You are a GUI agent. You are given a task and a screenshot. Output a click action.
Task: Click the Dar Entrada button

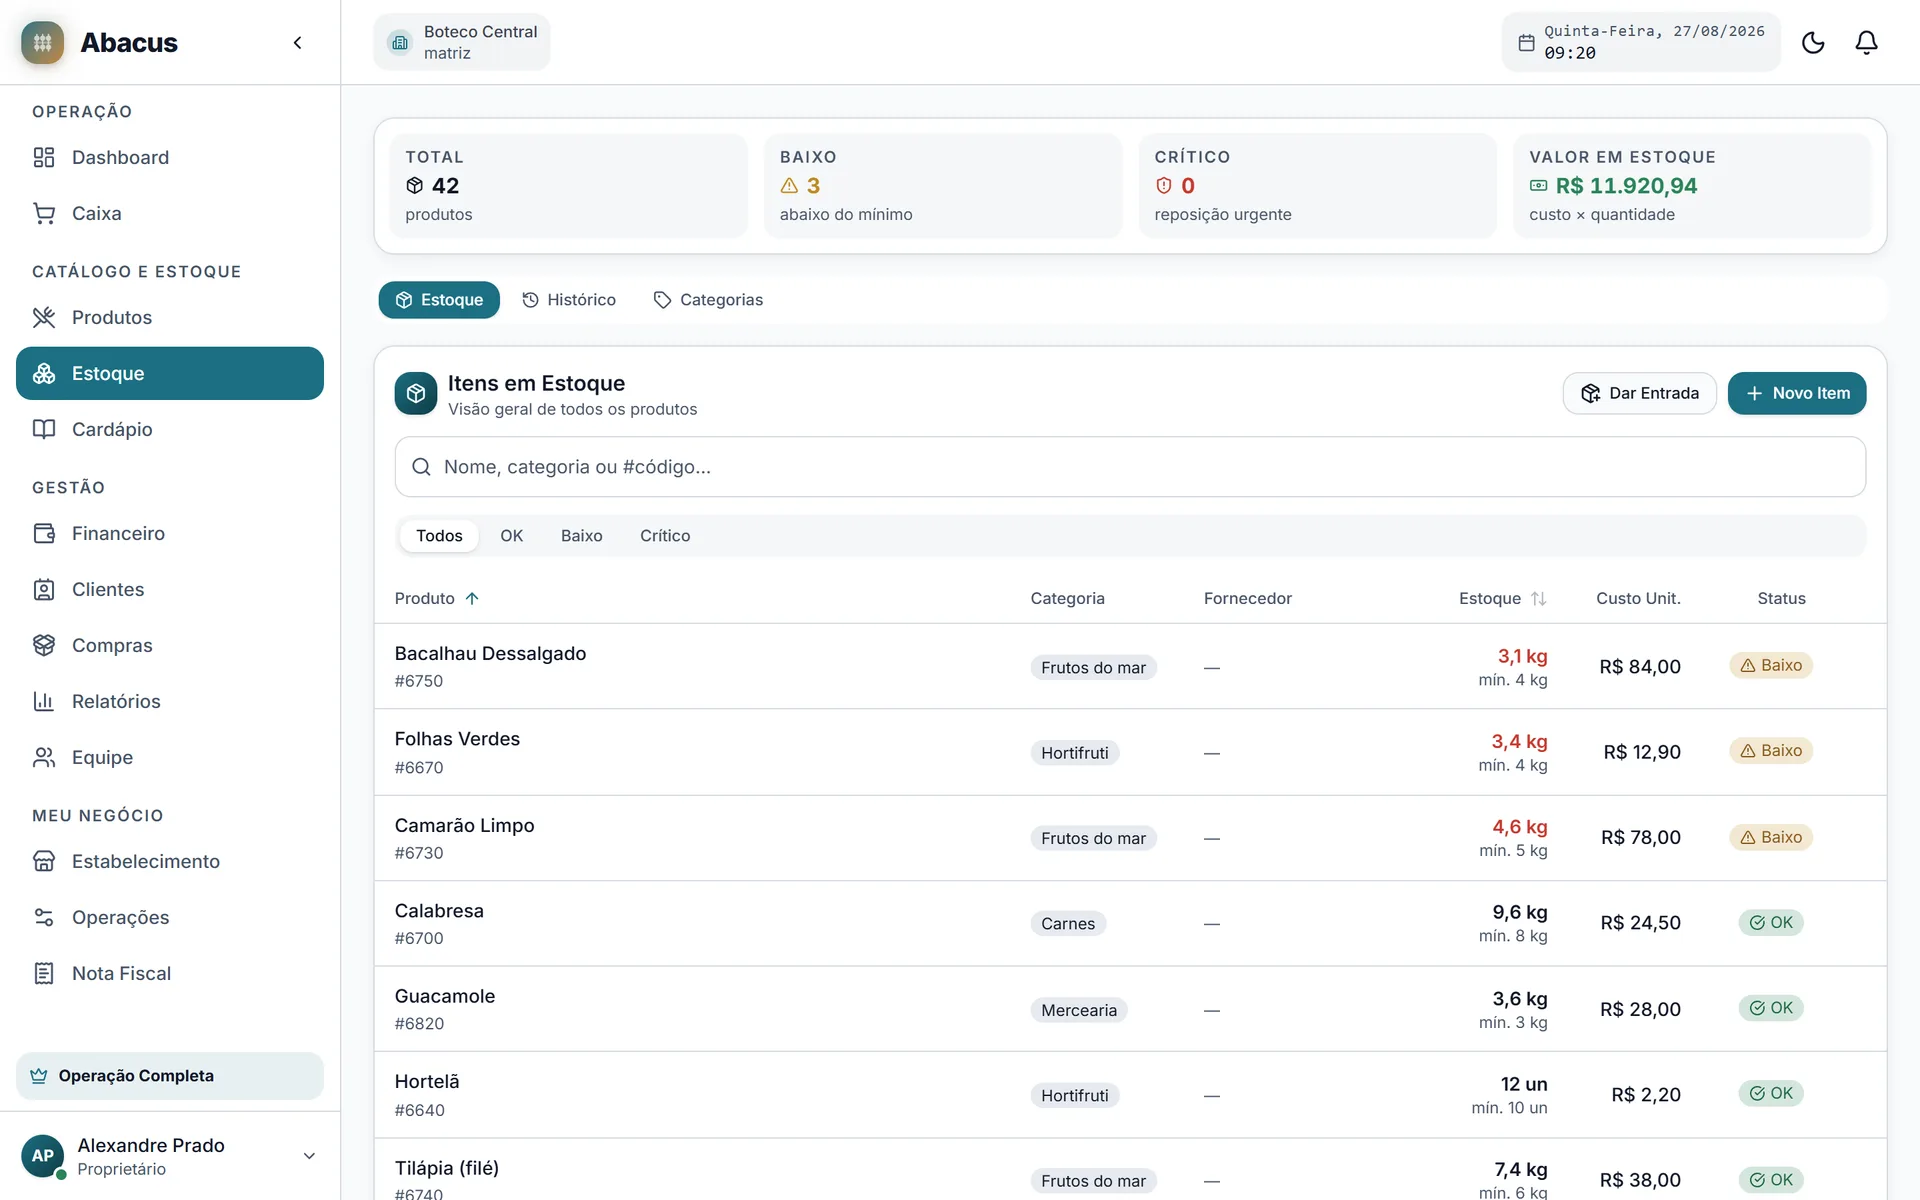(x=1640, y=393)
